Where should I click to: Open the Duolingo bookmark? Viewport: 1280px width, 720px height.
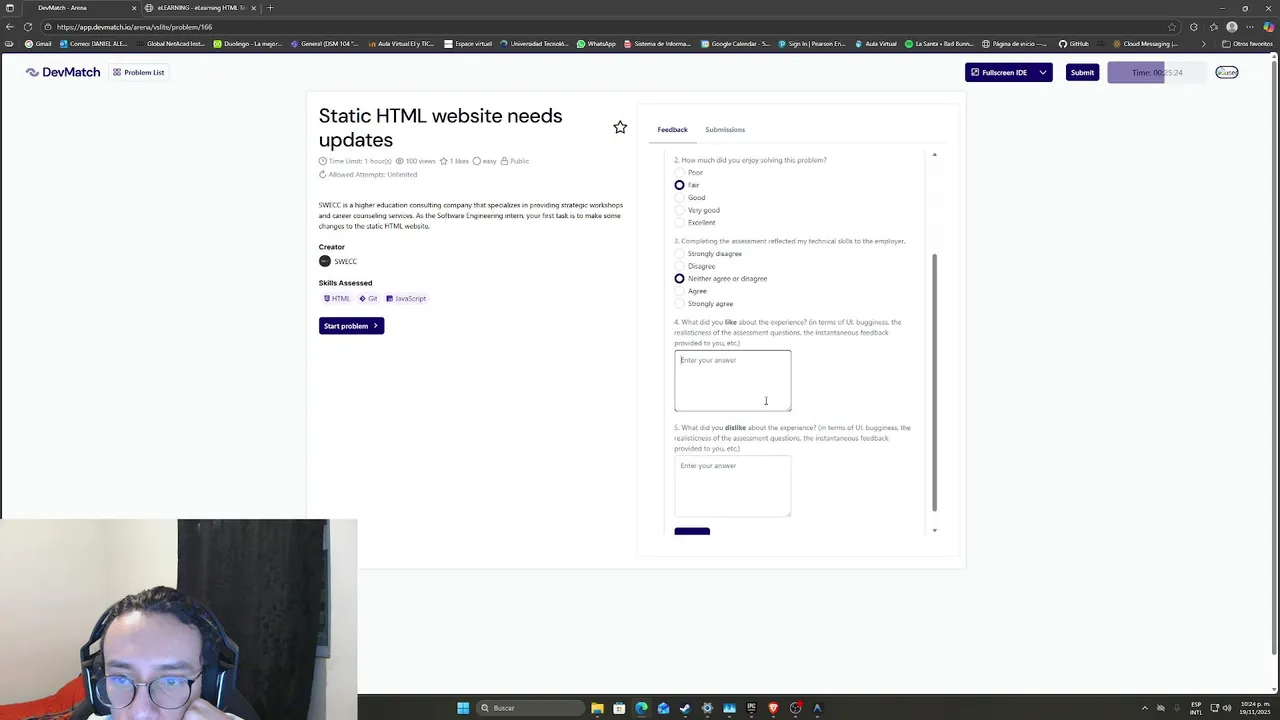point(248,44)
